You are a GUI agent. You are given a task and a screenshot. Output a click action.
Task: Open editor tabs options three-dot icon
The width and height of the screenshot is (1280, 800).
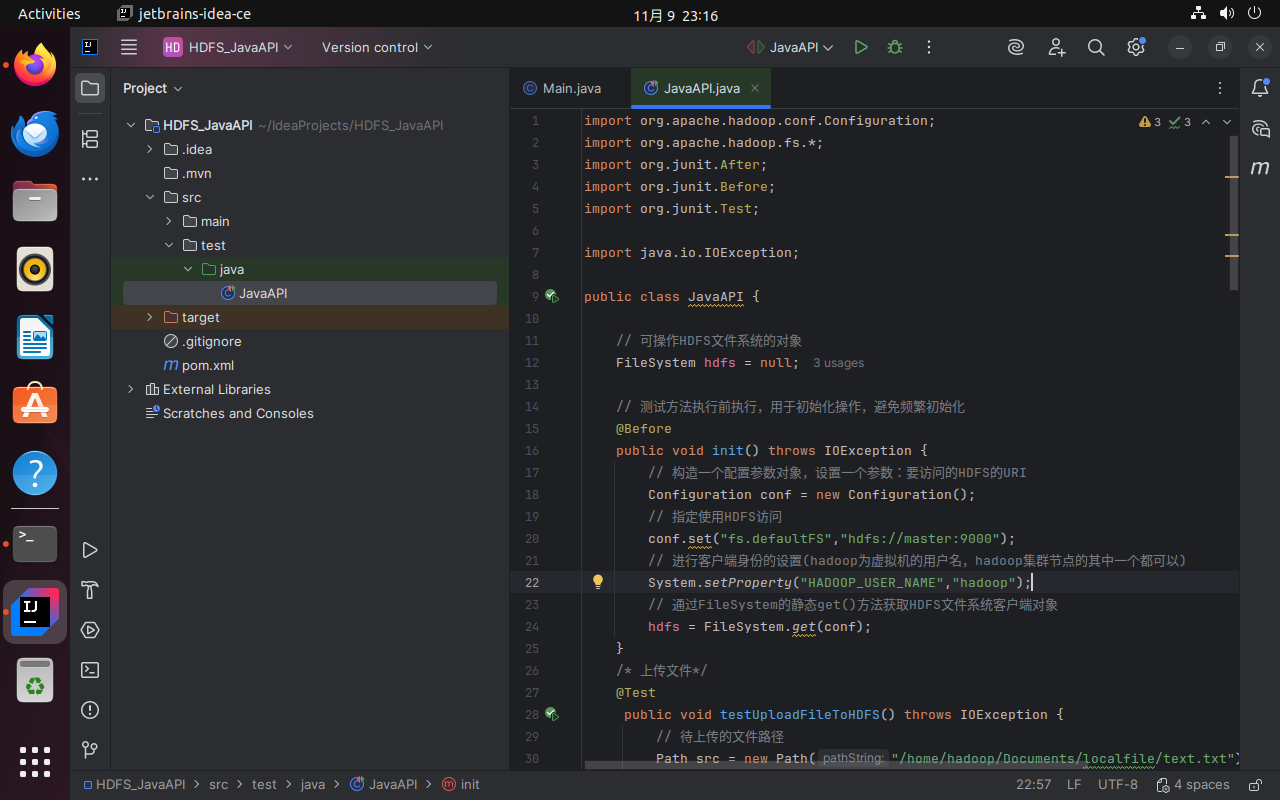point(1220,88)
